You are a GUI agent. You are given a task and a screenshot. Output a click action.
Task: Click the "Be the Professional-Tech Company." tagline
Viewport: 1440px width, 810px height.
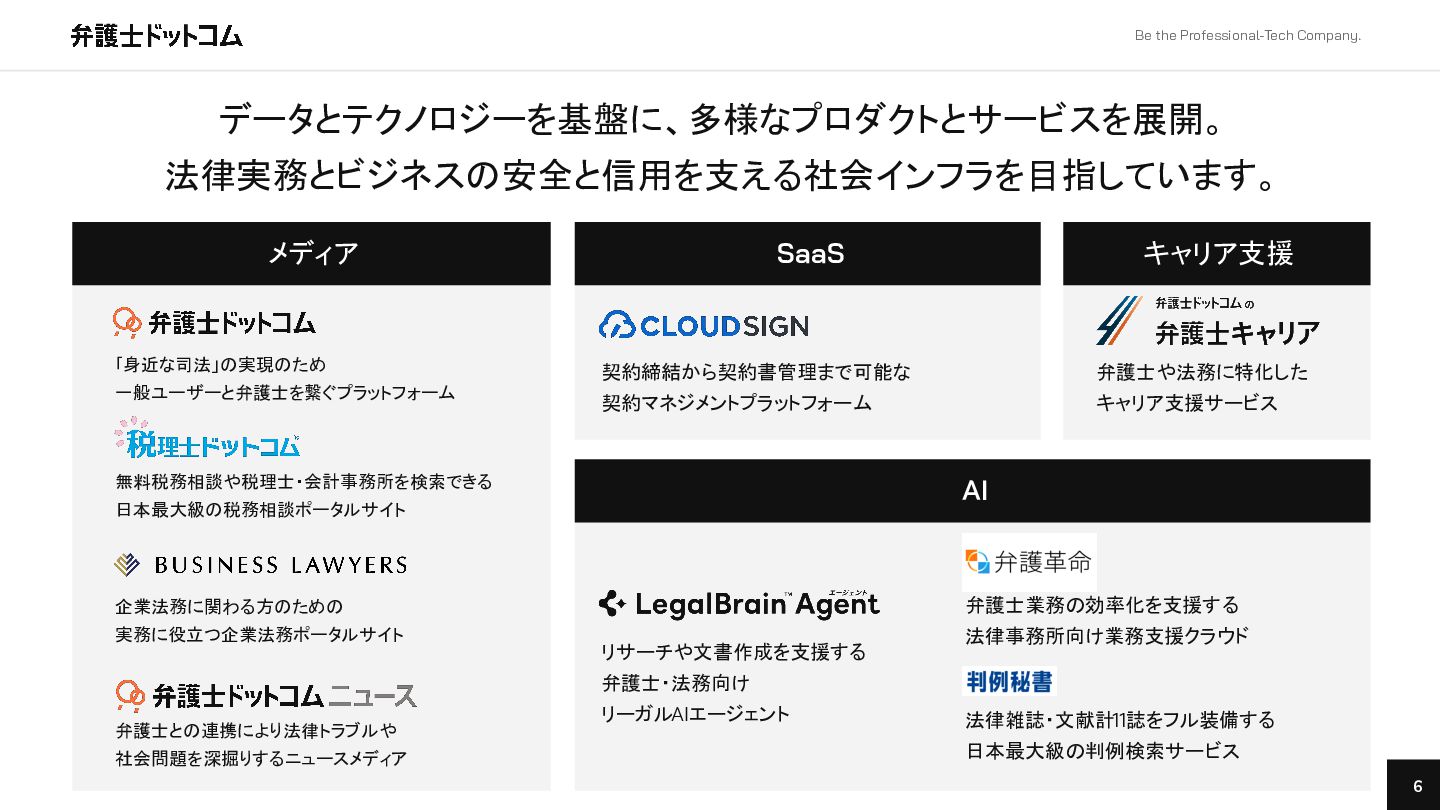(1247, 36)
